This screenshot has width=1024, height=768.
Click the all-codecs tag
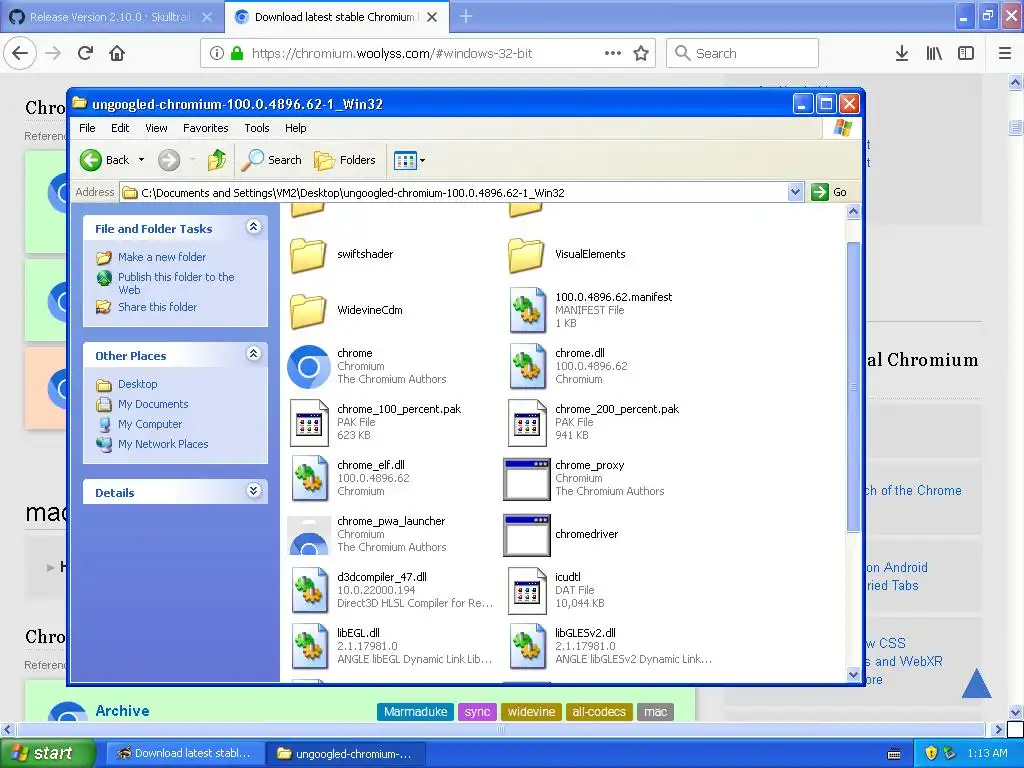coord(599,712)
